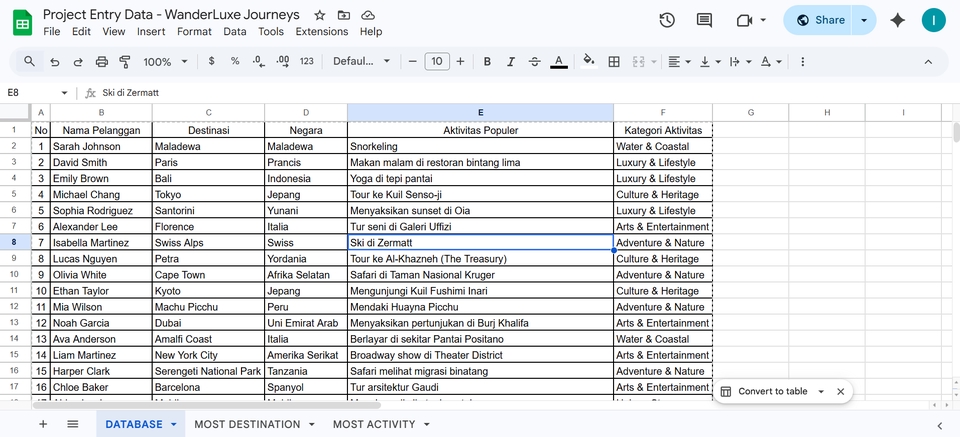Start a video call with camera icon
Image resolution: width=960 pixels, height=437 pixels.
tap(744, 20)
